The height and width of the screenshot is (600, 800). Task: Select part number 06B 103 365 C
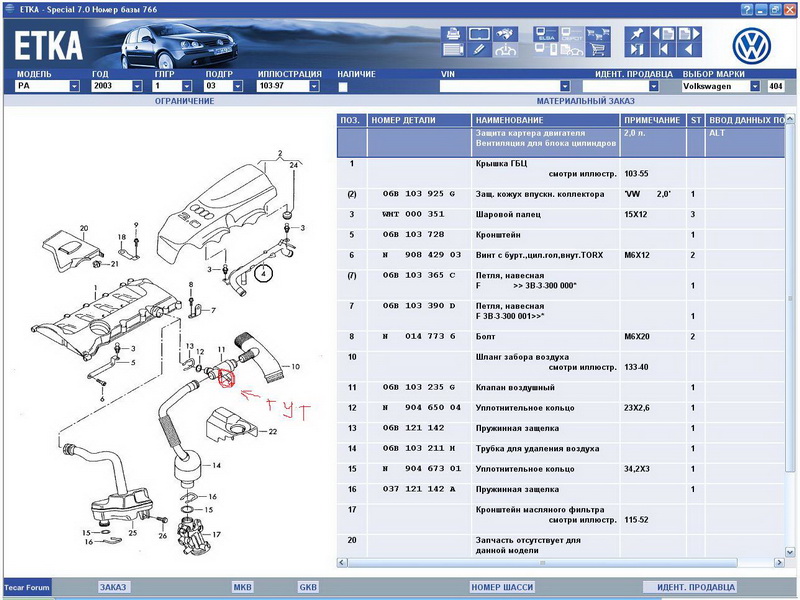(x=419, y=275)
